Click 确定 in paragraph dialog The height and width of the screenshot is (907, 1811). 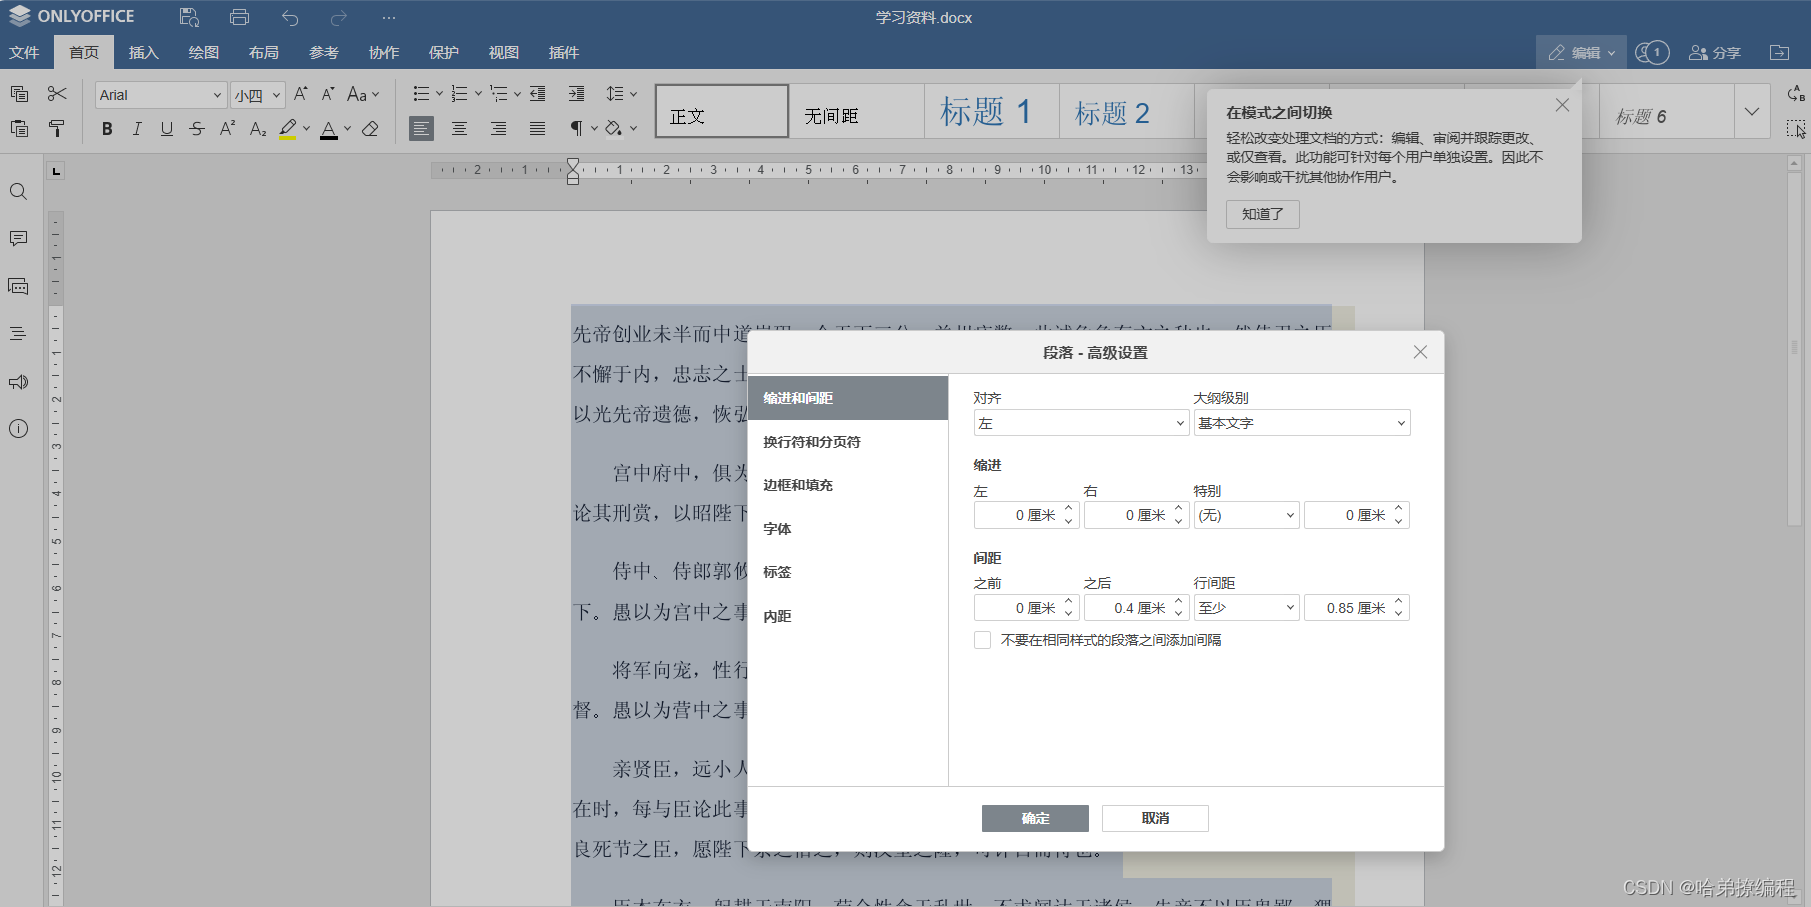pos(1035,818)
